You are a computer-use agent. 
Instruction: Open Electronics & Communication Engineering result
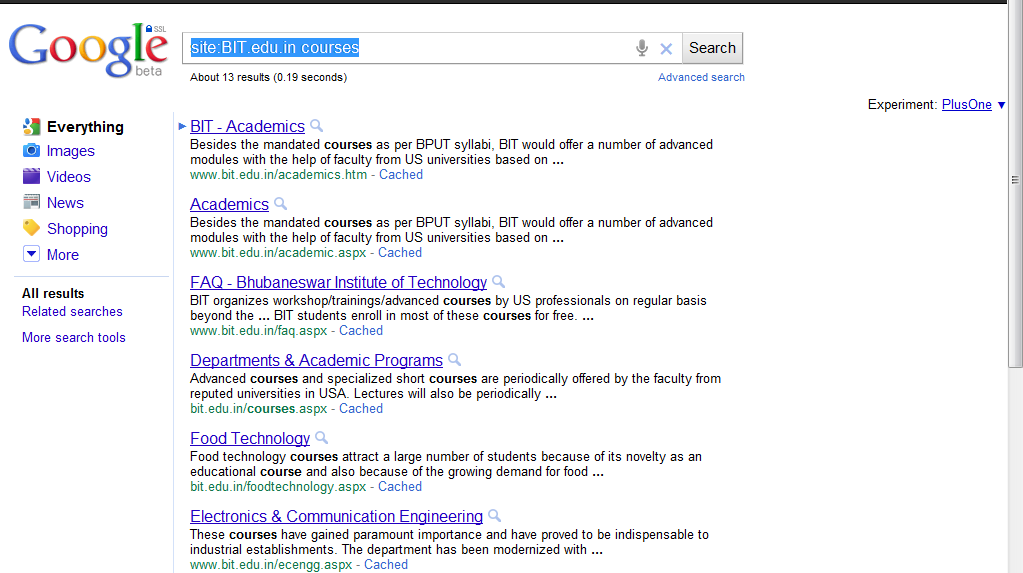(x=336, y=516)
